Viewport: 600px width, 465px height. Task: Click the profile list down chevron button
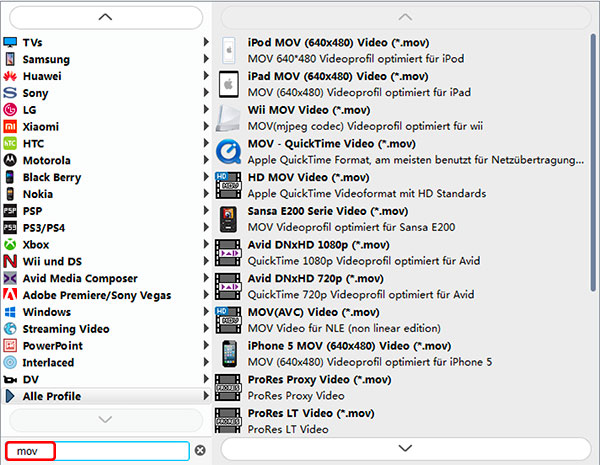click(406, 449)
